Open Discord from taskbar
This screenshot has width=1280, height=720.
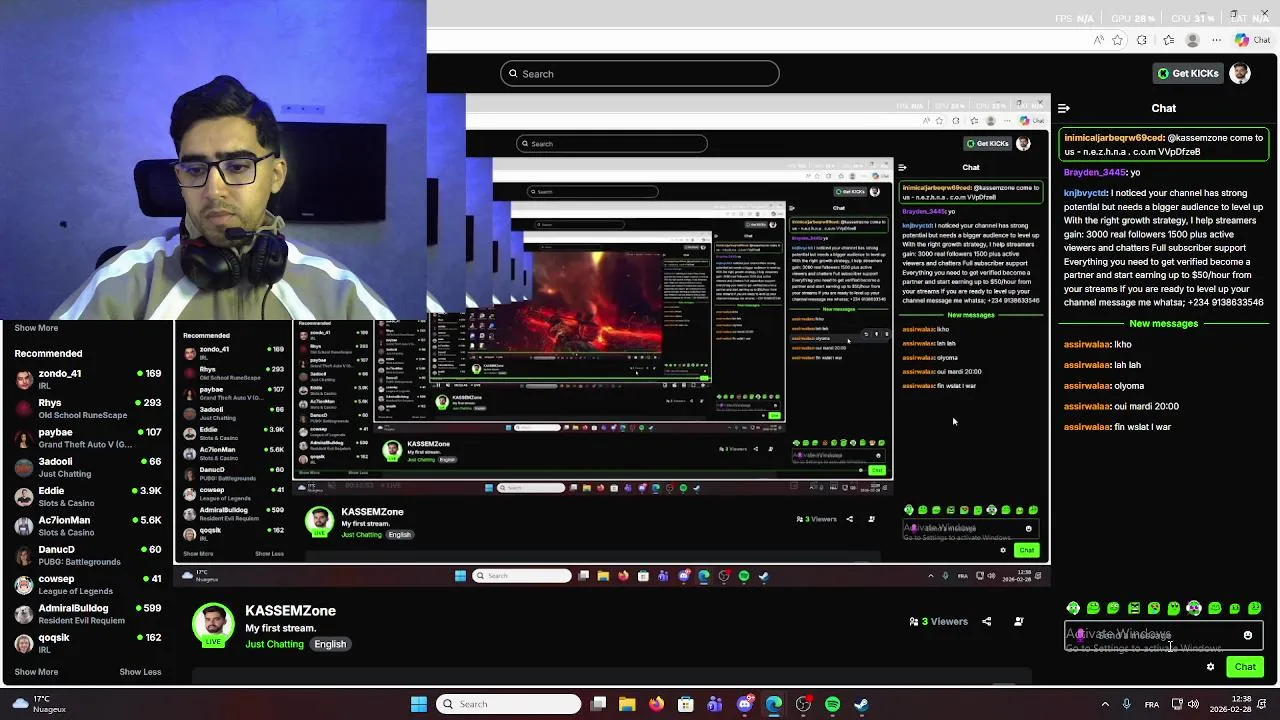(x=744, y=704)
